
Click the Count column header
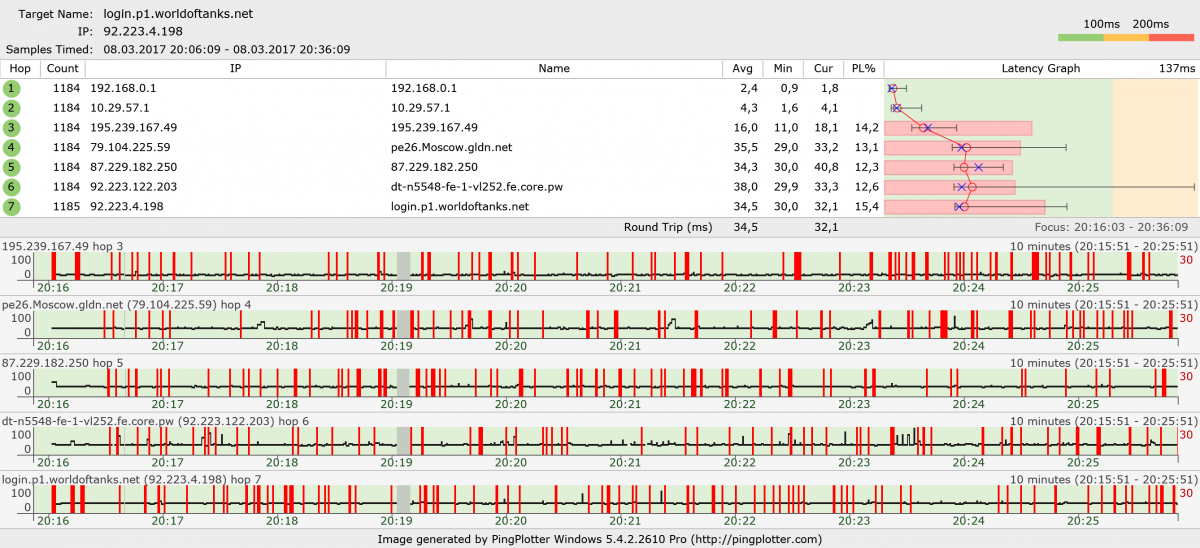pos(62,69)
